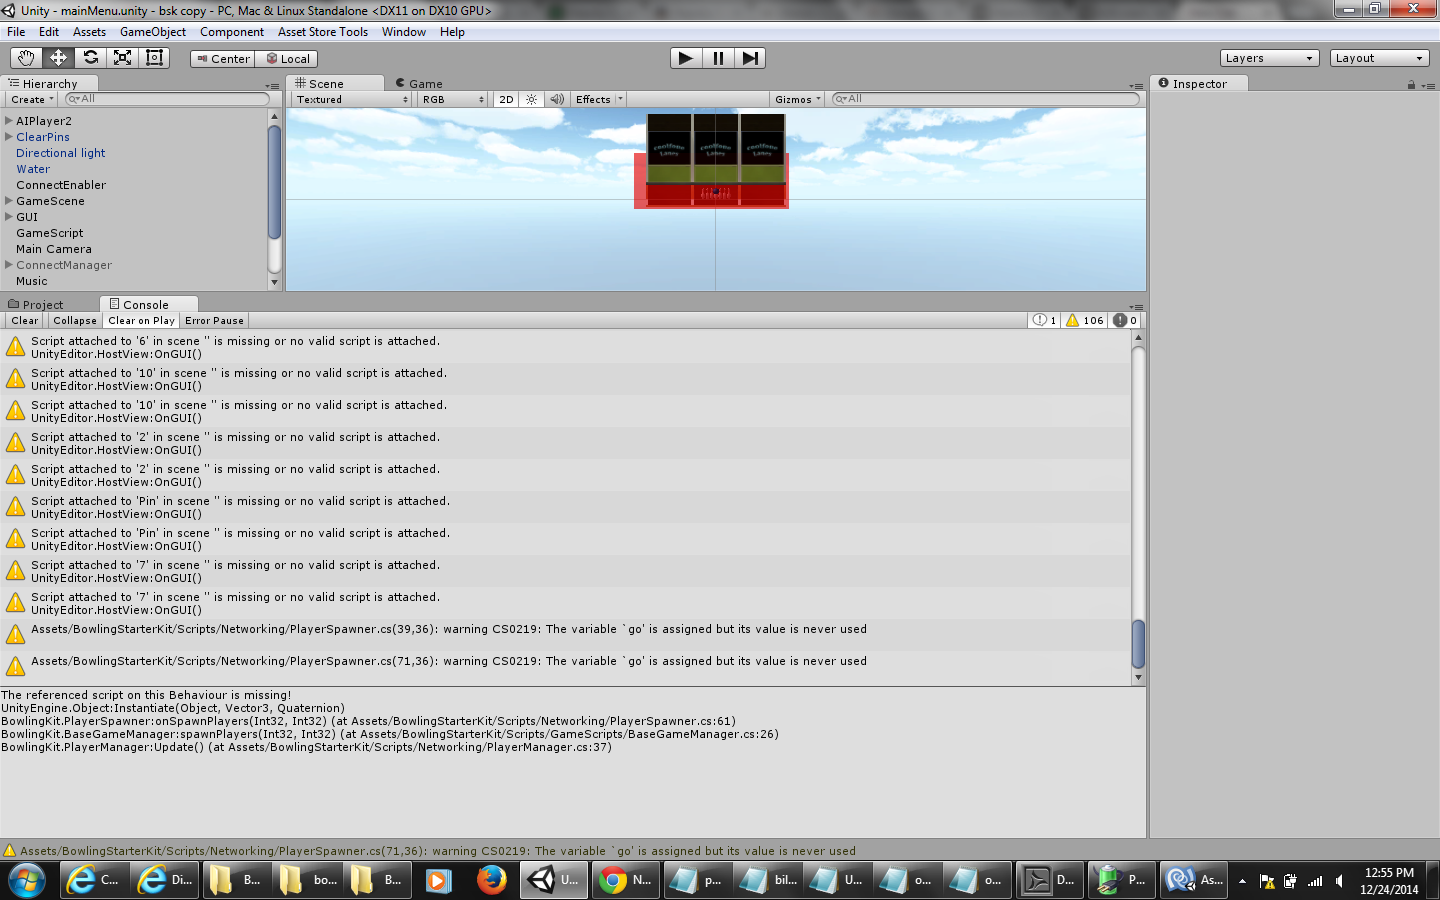Image resolution: width=1440 pixels, height=900 pixels.
Task: Open the Gizmos dropdown
Action: [x=795, y=99]
